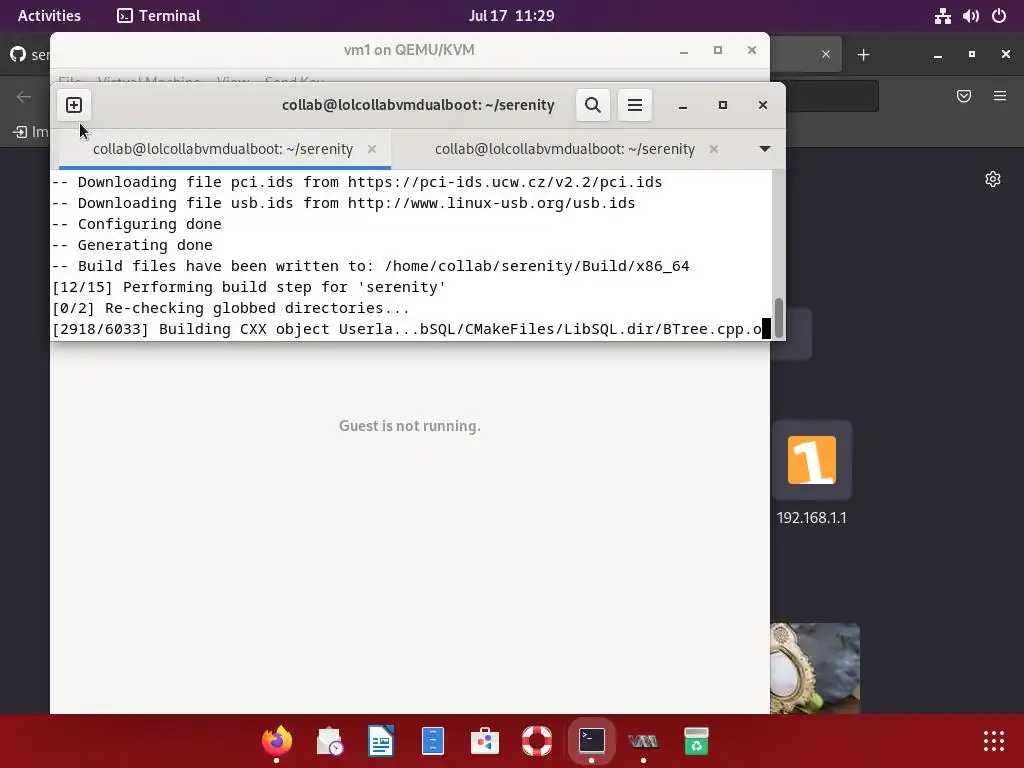
Task: Maximize the vm1 on QEMU/KVM window
Action: [718, 50]
